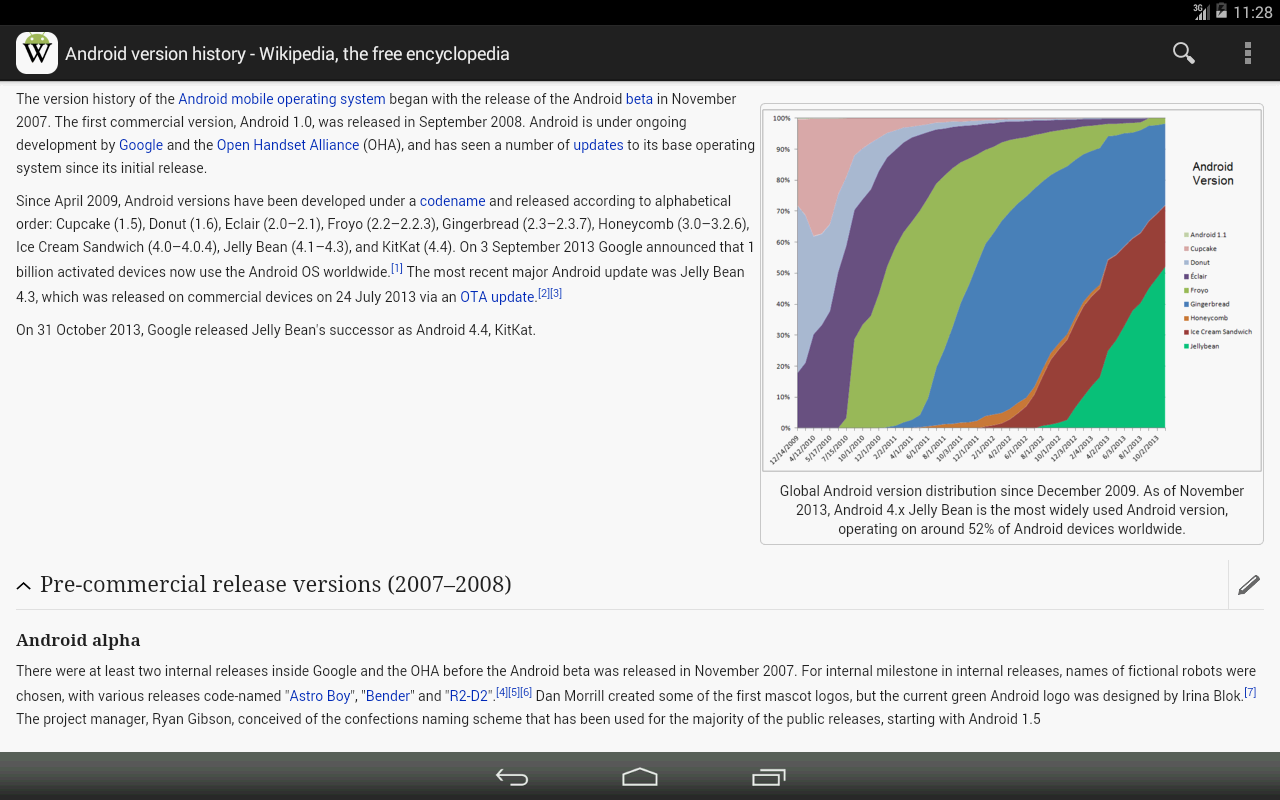Open the codename link

[452, 201]
